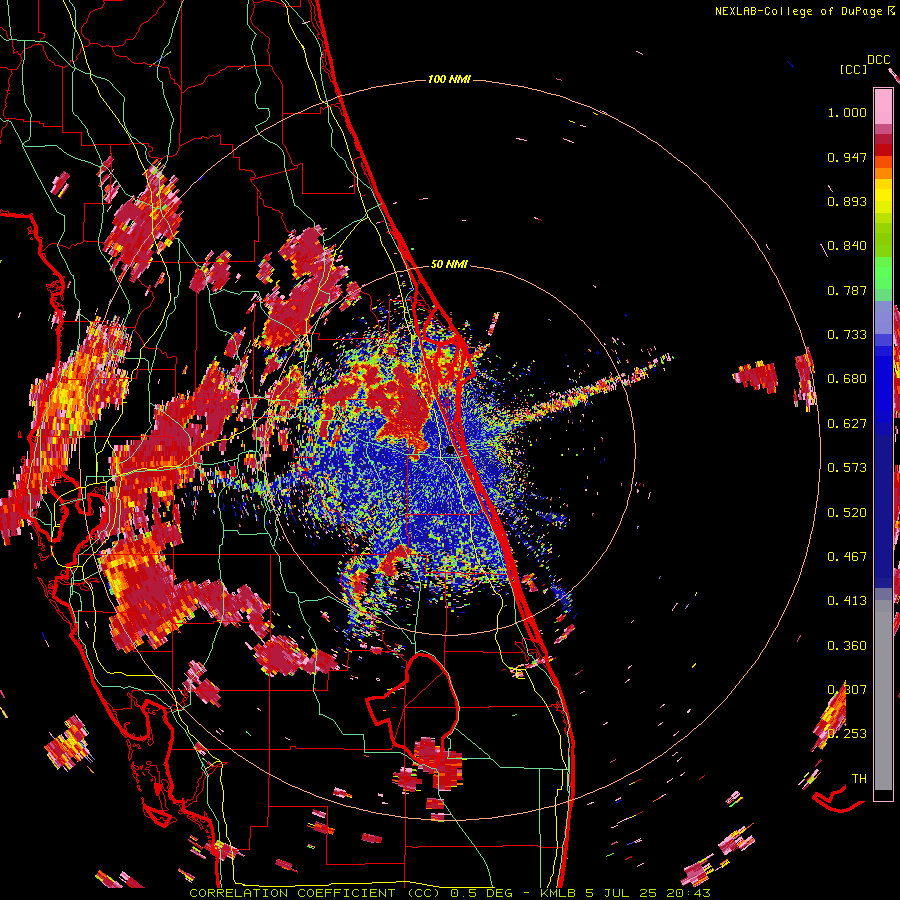The height and width of the screenshot is (900, 900).
Task: Pick the yellow segment of the color bar
Action: [883, 196]
